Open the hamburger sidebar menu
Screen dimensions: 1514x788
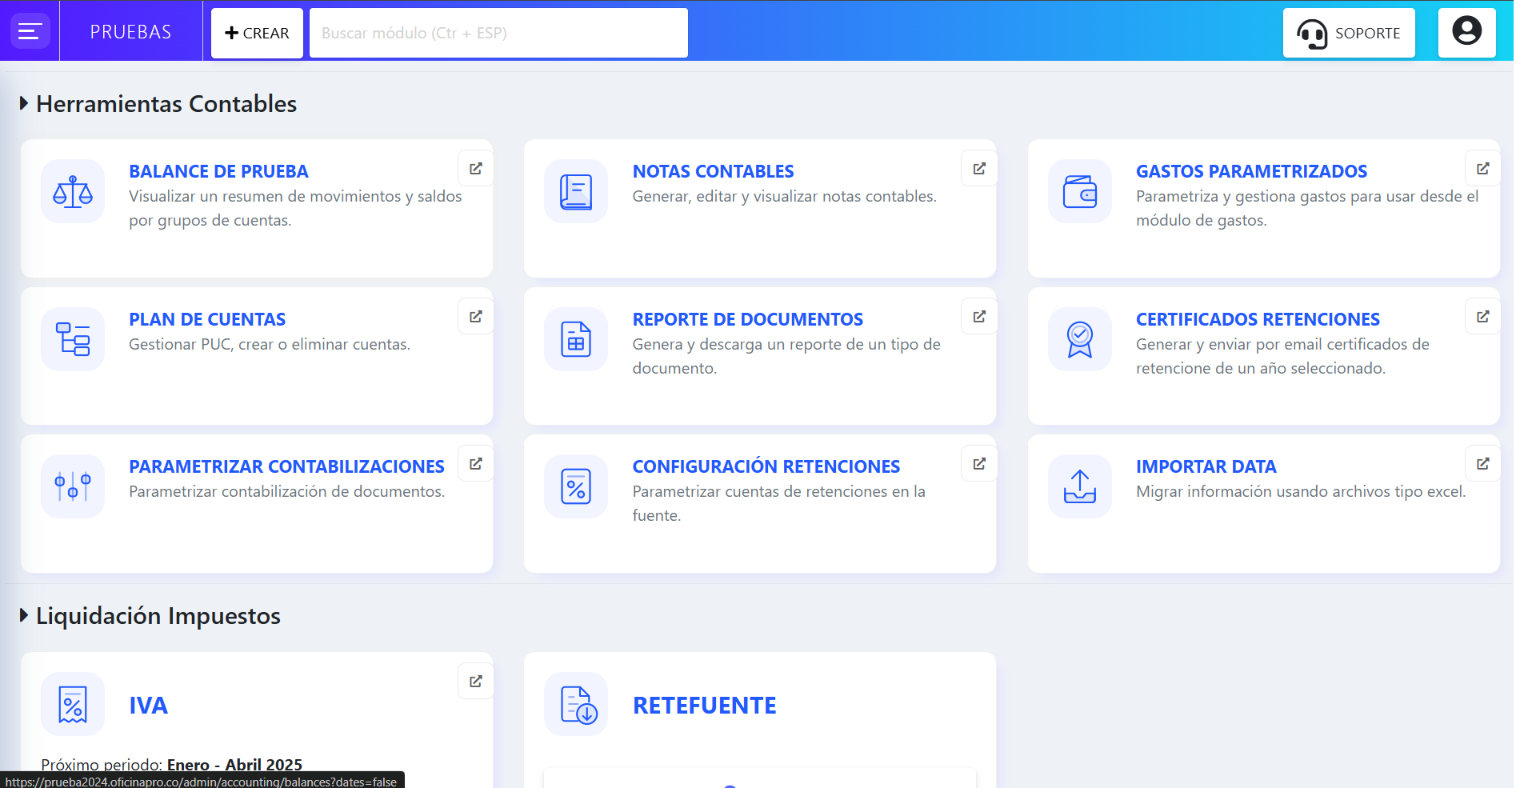[x=30, y=32]
